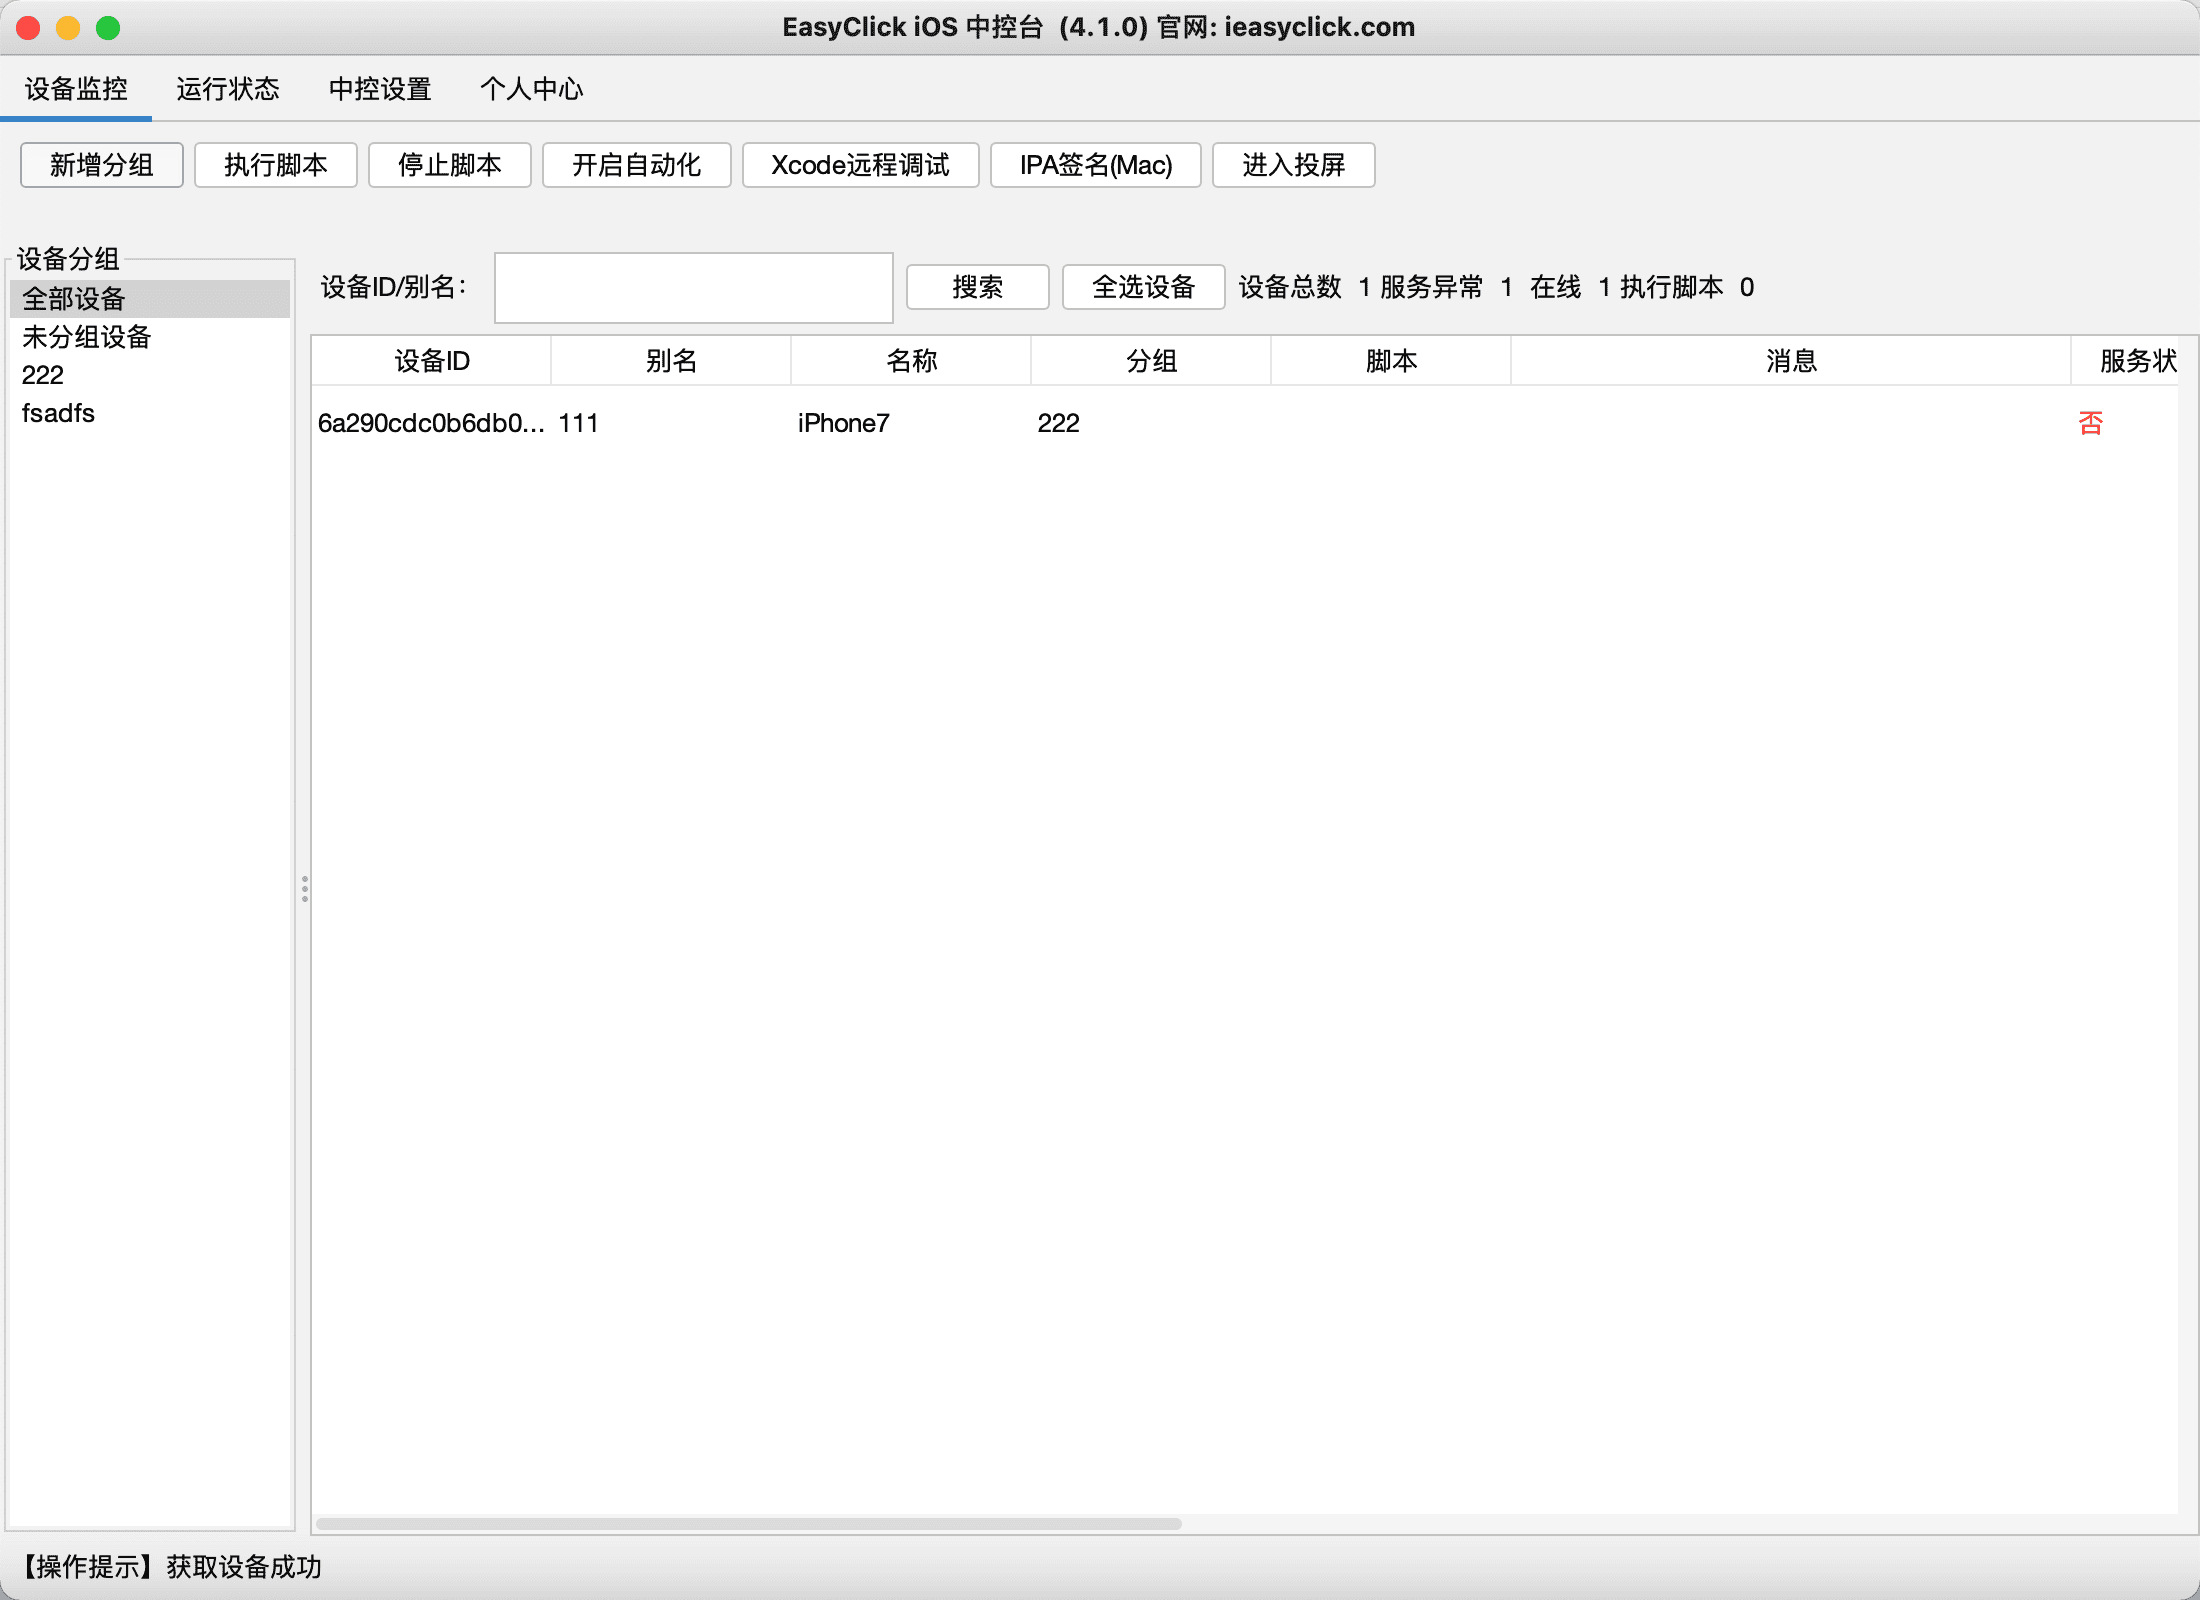Select 未分组设备 in the device groups

86,337
